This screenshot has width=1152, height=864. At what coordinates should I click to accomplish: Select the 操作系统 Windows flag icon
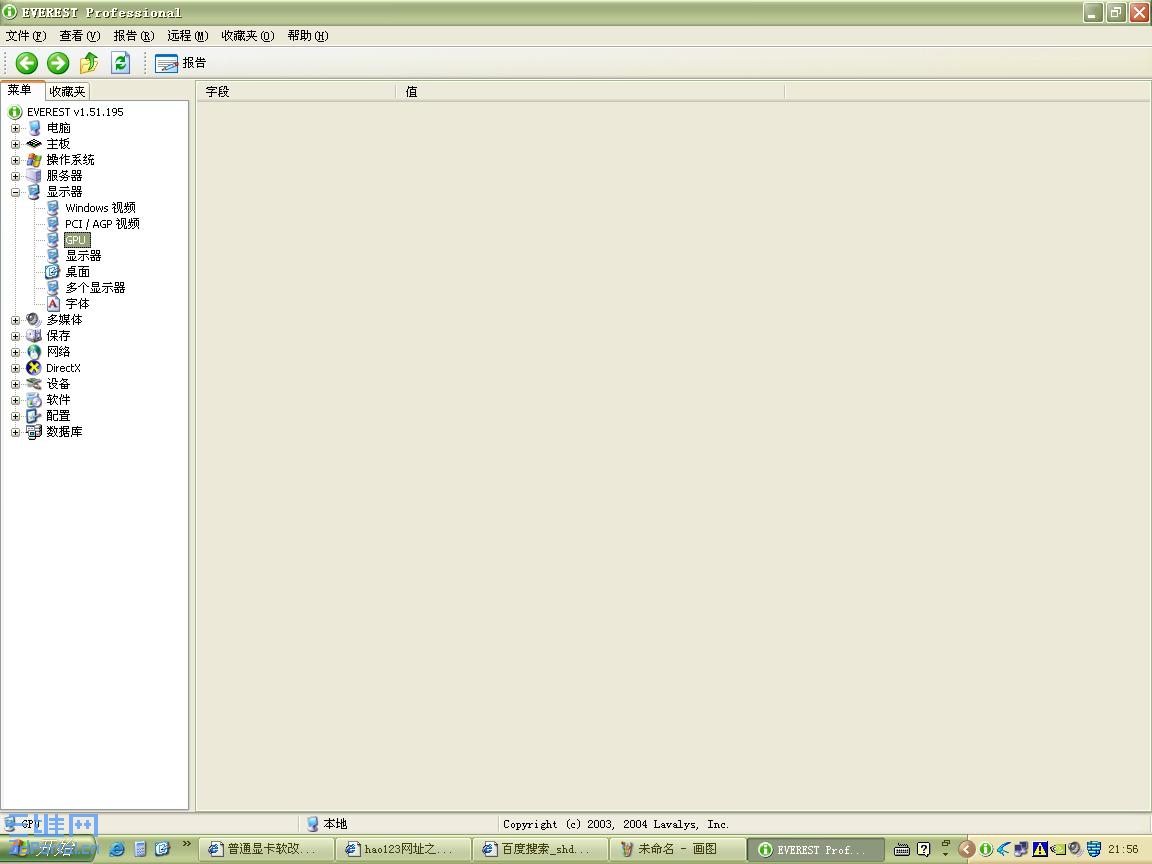(34, 160)
